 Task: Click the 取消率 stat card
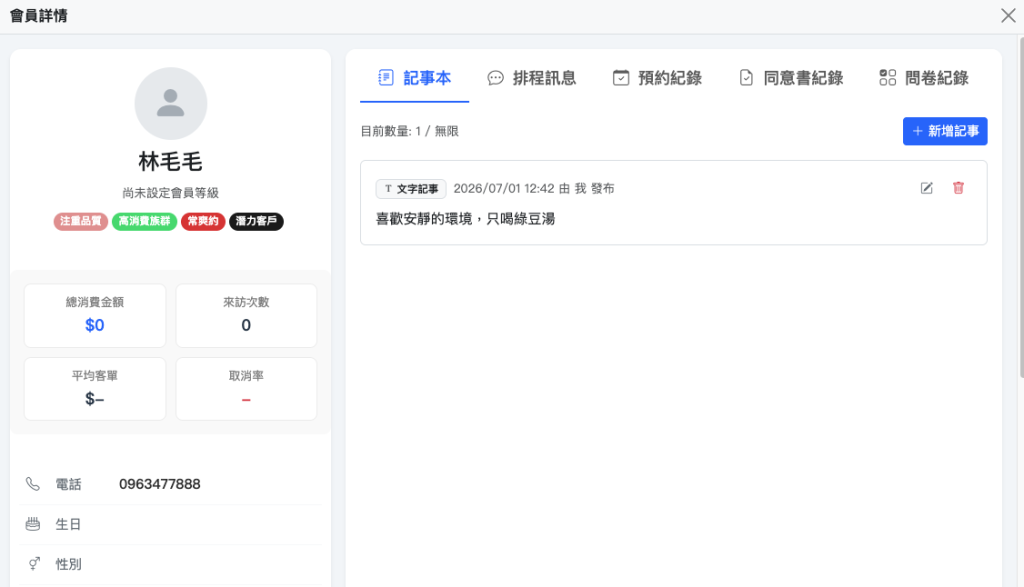(x=246, y=389)
